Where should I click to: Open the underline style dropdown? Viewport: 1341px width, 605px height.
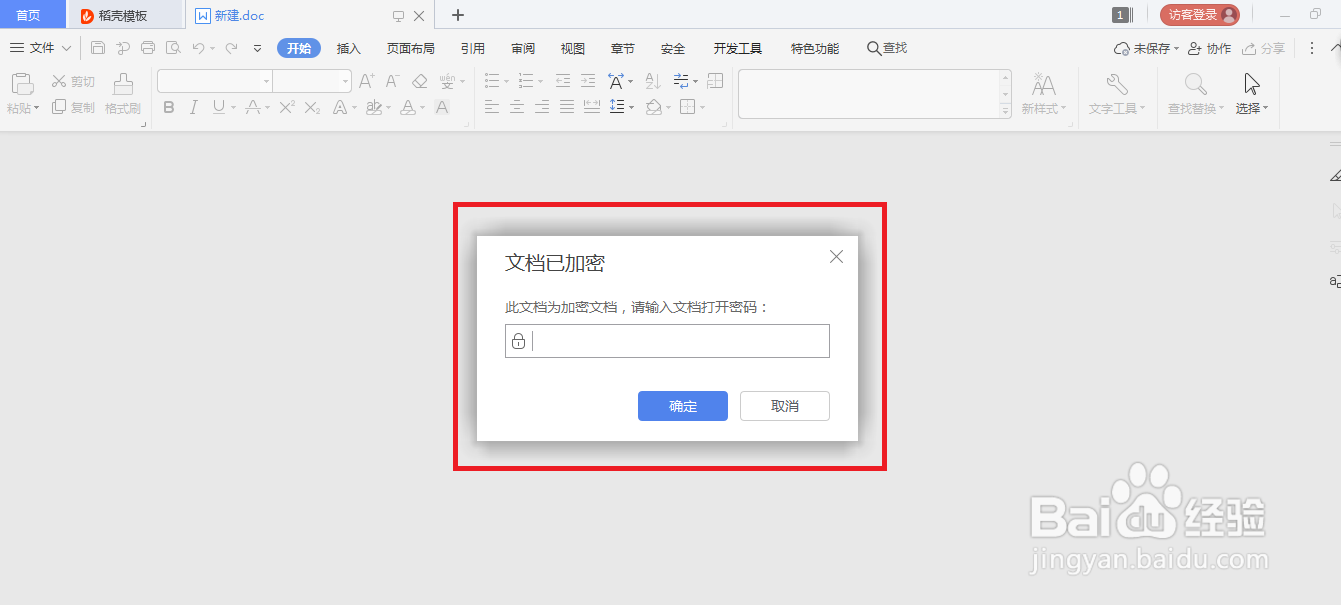[234, 107]
